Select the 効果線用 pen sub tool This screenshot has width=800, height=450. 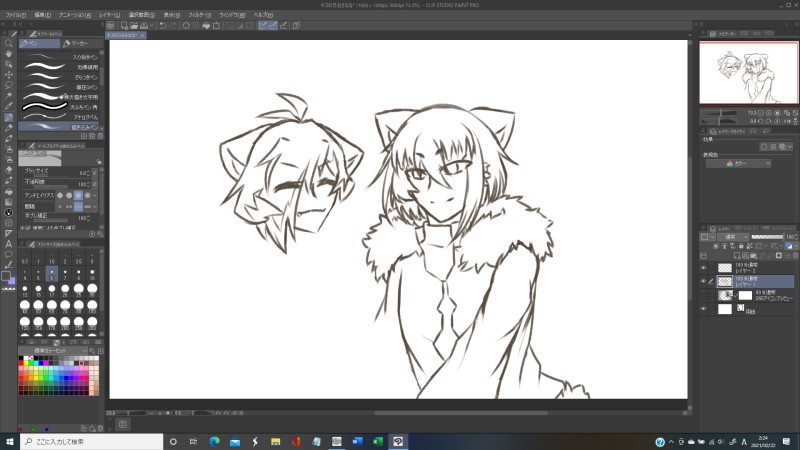click(60, 67)
